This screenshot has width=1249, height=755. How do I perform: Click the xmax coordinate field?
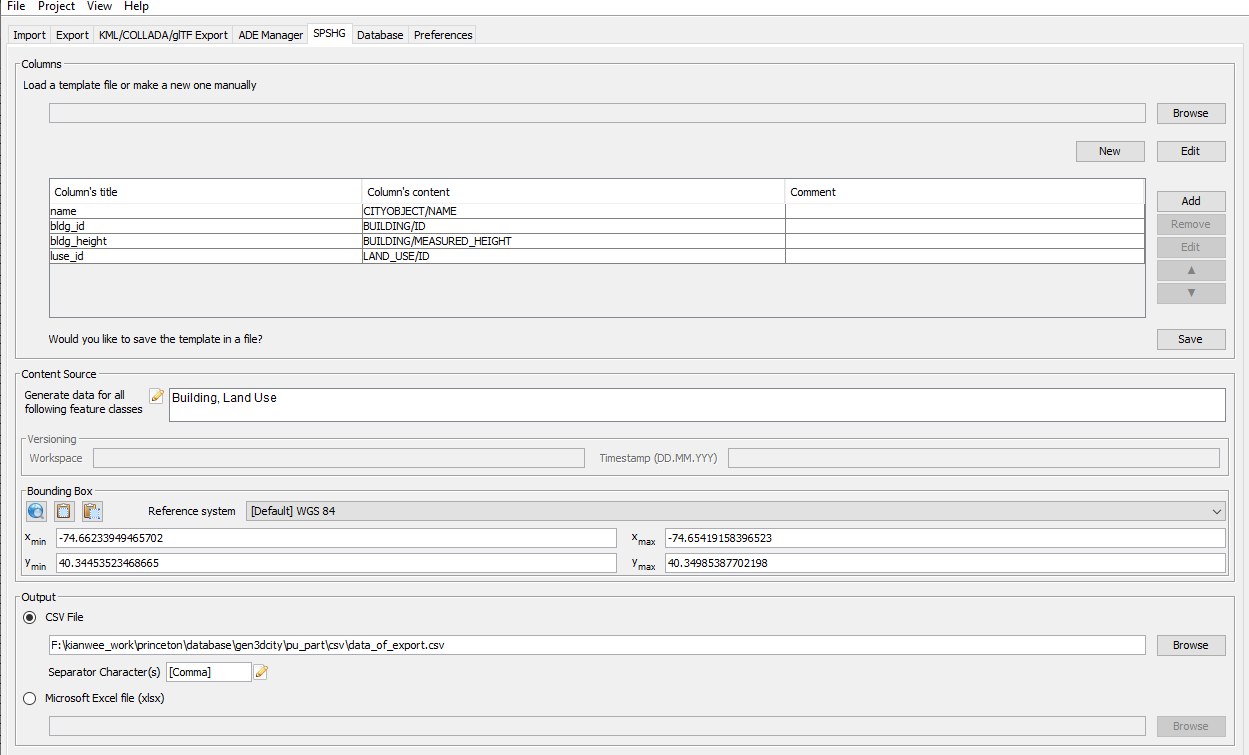tap(945, 538)
